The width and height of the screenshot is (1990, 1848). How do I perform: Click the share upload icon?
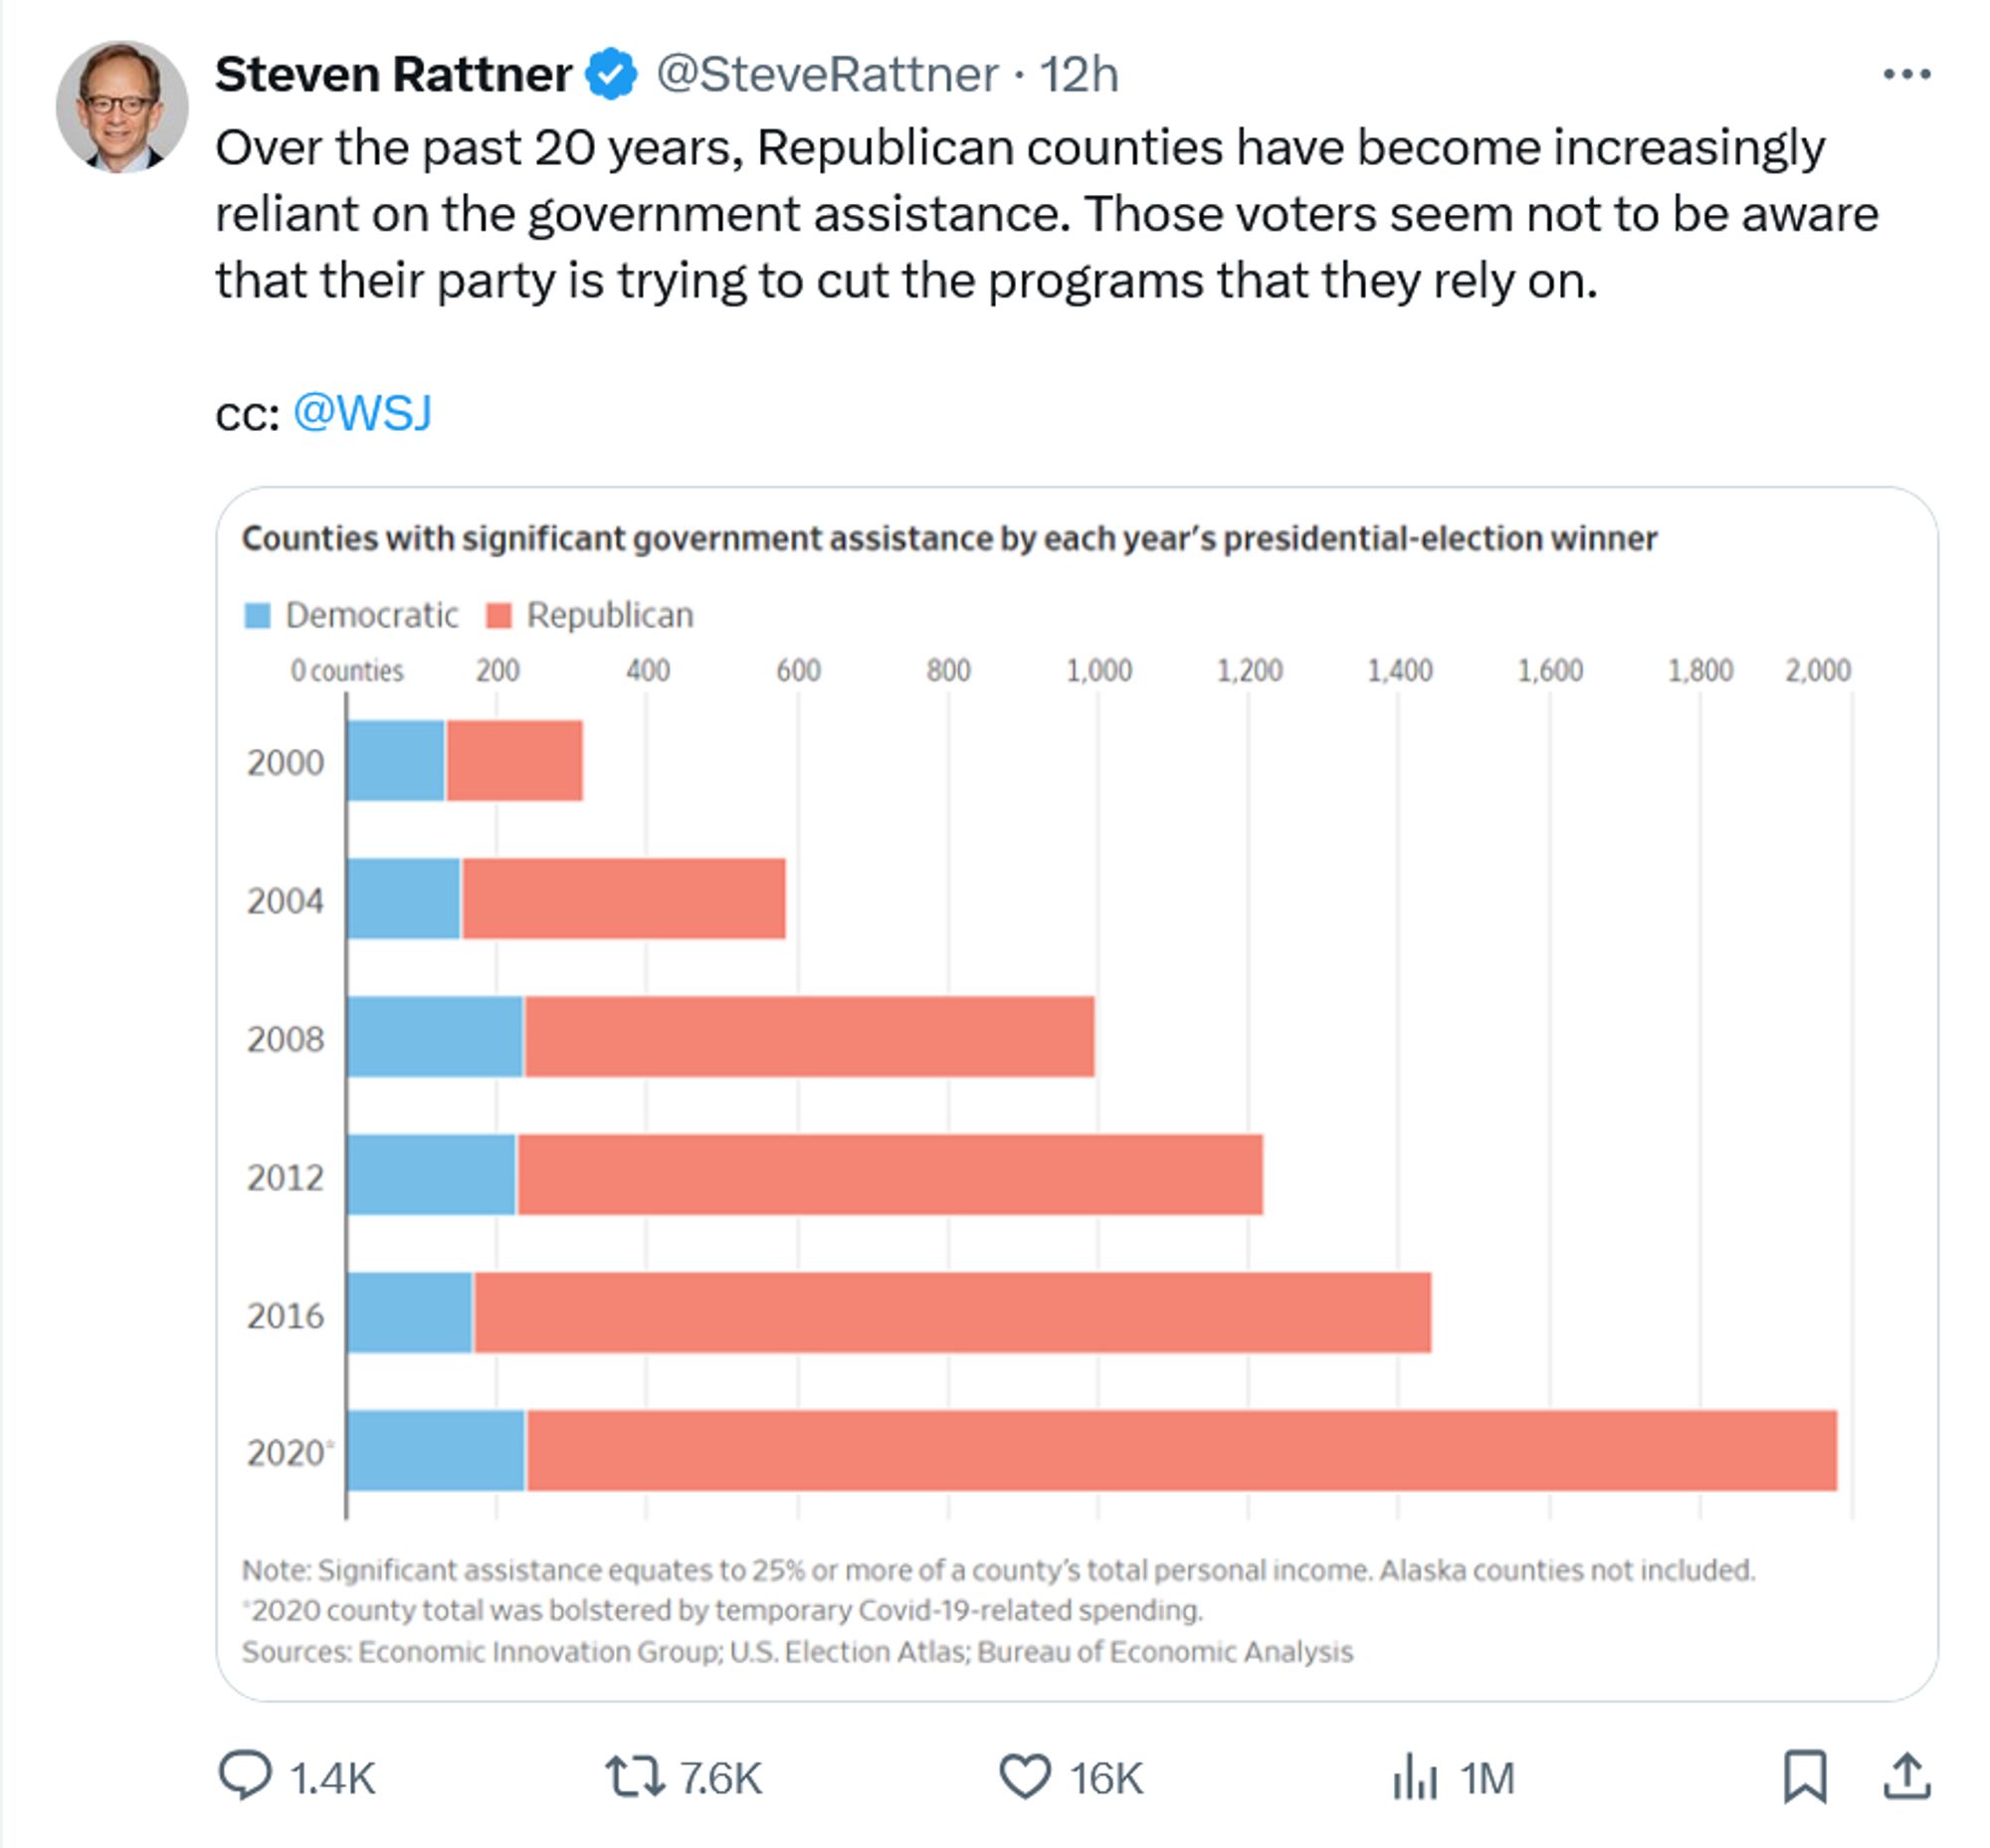coord(1906,1777)
